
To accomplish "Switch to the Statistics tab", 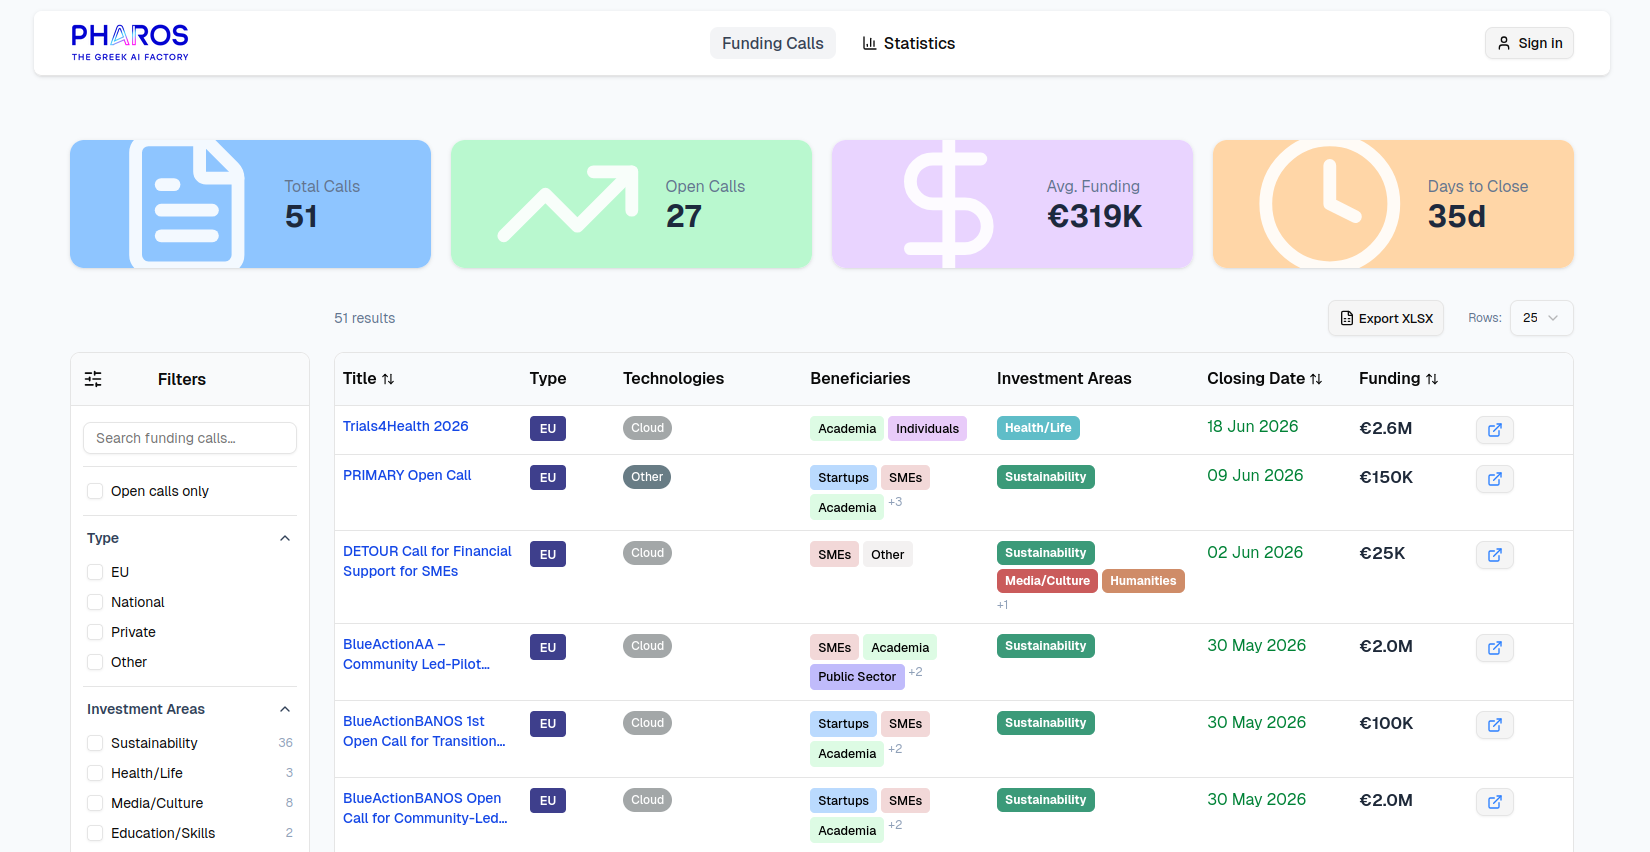I will pyautogui.click(x=908, y=43).
